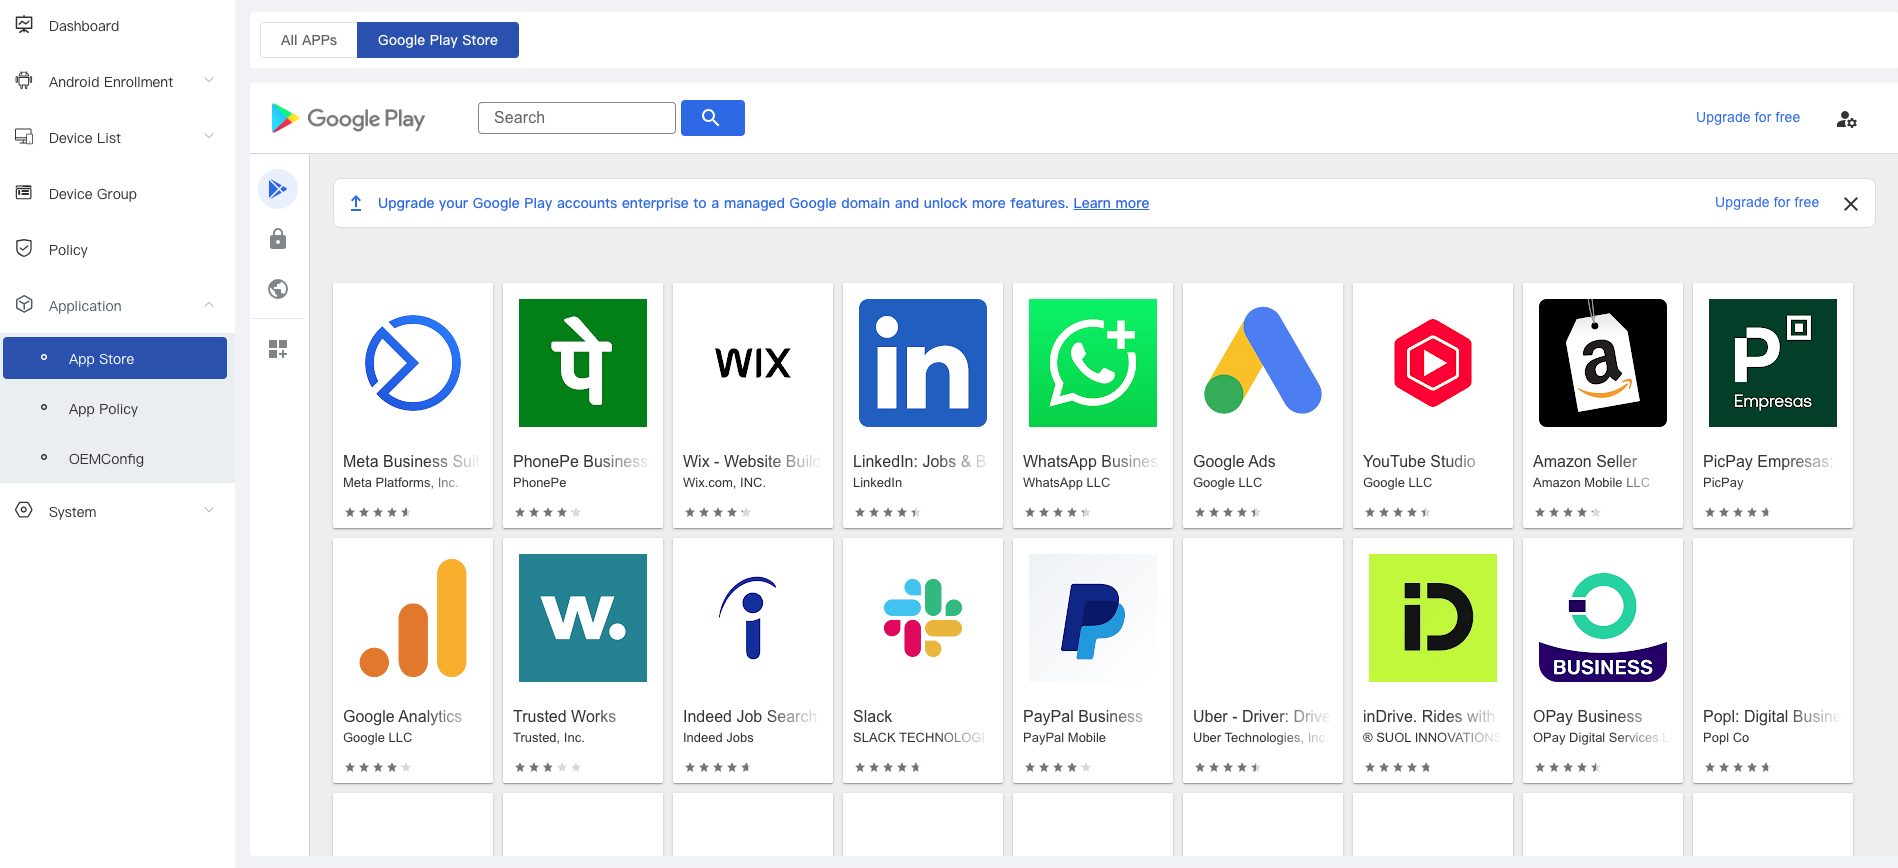
Task: Open the Private apps lock icon
Action: pos(278,238)
